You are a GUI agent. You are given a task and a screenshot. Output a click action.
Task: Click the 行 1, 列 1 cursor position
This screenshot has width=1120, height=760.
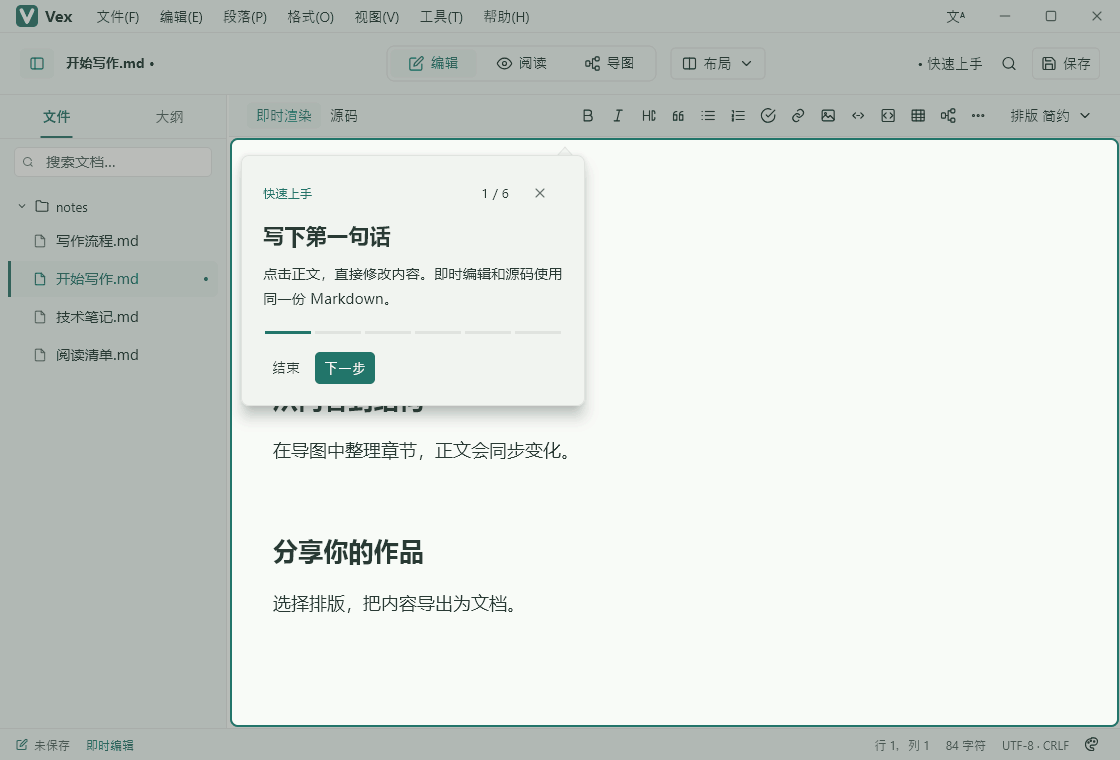902,745
